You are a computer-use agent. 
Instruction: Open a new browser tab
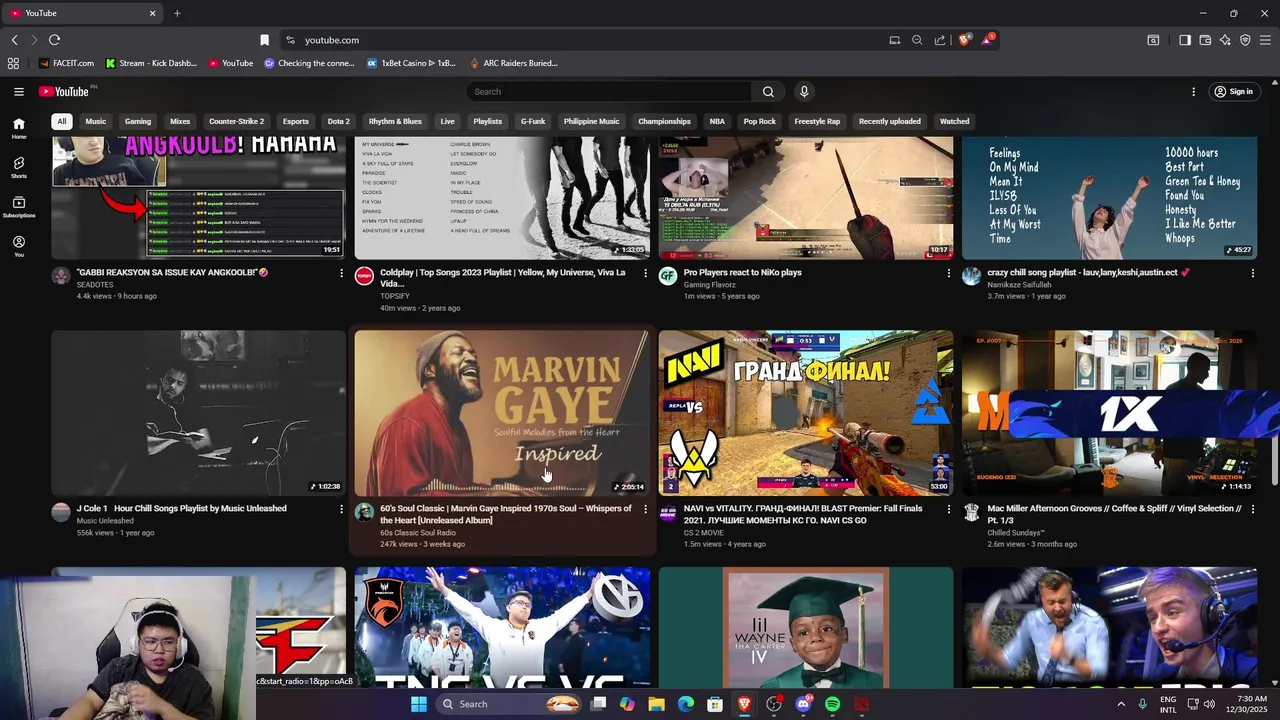tap(177, 13)
